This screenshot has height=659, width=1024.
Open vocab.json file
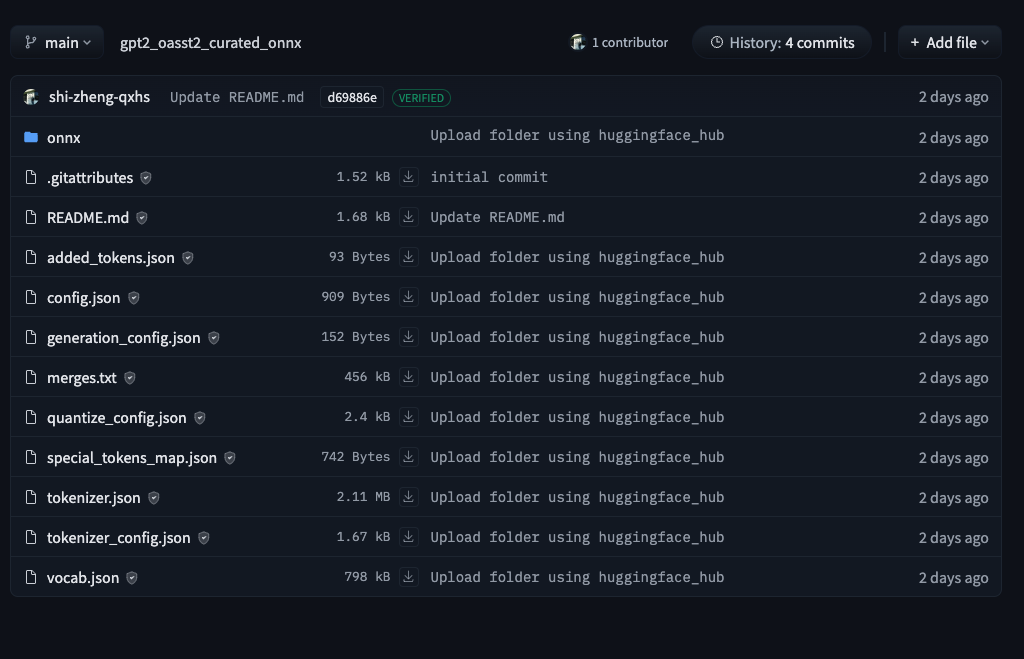pyautogui.click(x=83, y=578)
